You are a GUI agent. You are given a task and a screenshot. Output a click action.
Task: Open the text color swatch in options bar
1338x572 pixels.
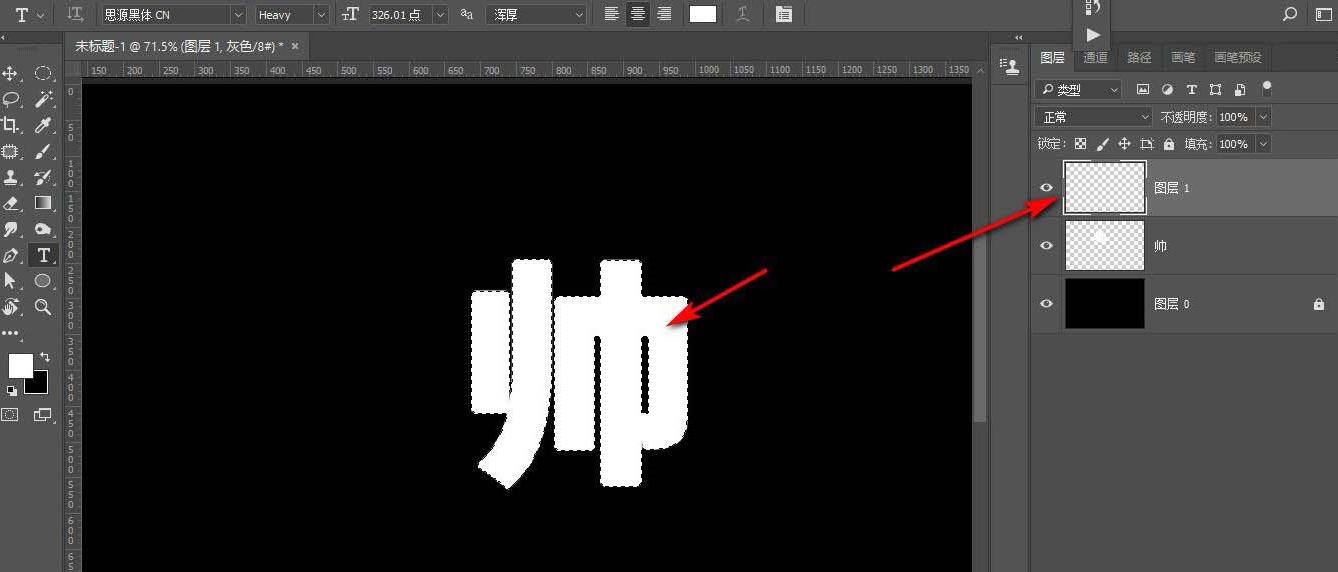tap(703, 14)
